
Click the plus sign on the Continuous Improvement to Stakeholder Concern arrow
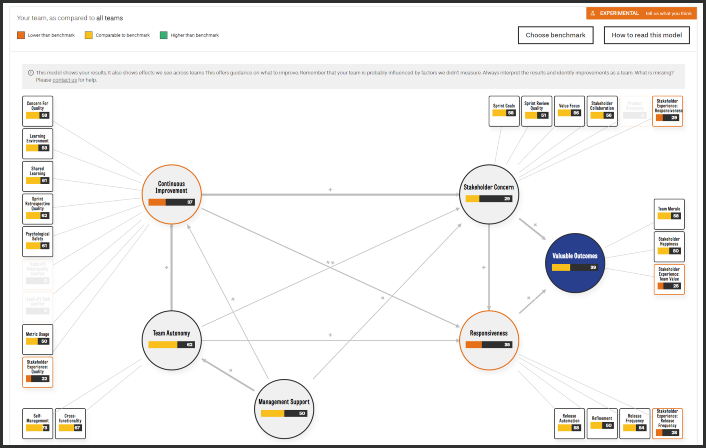(330, 190)
